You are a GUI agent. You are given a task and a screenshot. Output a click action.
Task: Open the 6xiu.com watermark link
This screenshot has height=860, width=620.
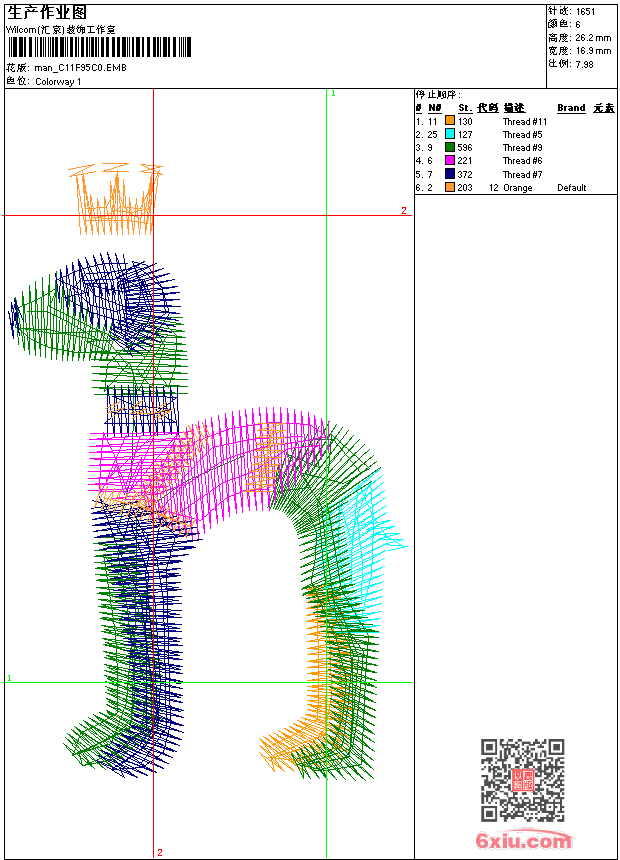[523, 841]
